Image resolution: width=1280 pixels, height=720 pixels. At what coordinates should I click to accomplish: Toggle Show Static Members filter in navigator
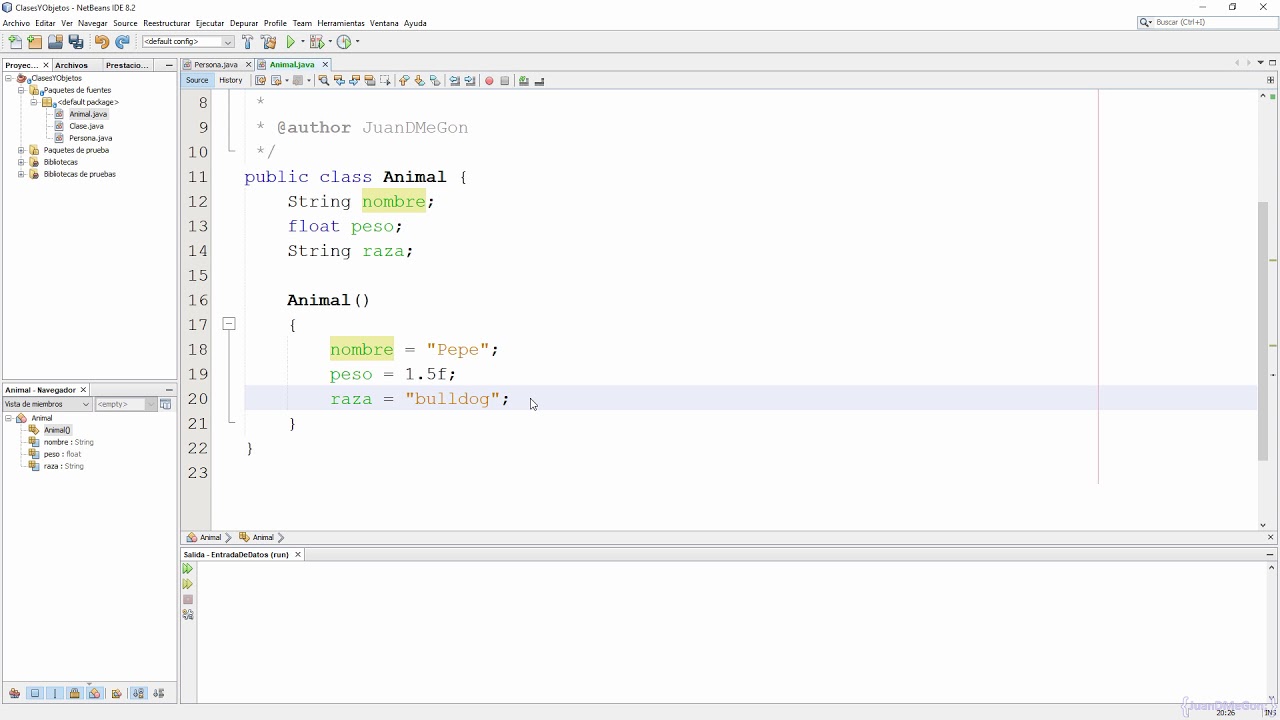55,693
